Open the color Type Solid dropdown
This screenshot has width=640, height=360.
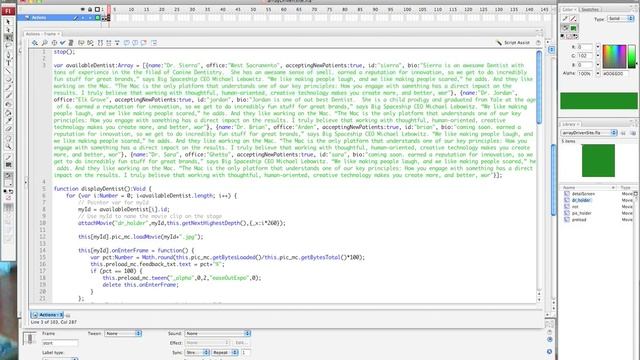click(620, 18)
